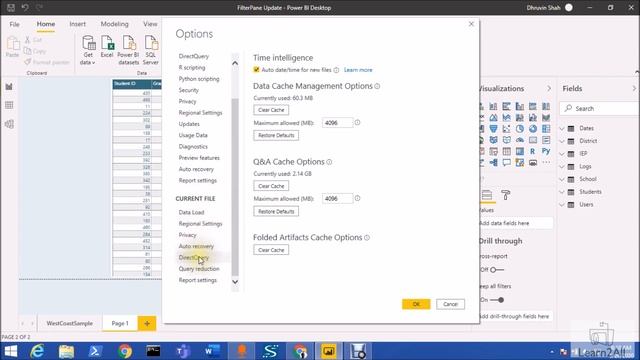Image resolution: width=640 pixels, height=360 pixels.
Task: Expand the Users table in Fields
Action: [562, 204]
